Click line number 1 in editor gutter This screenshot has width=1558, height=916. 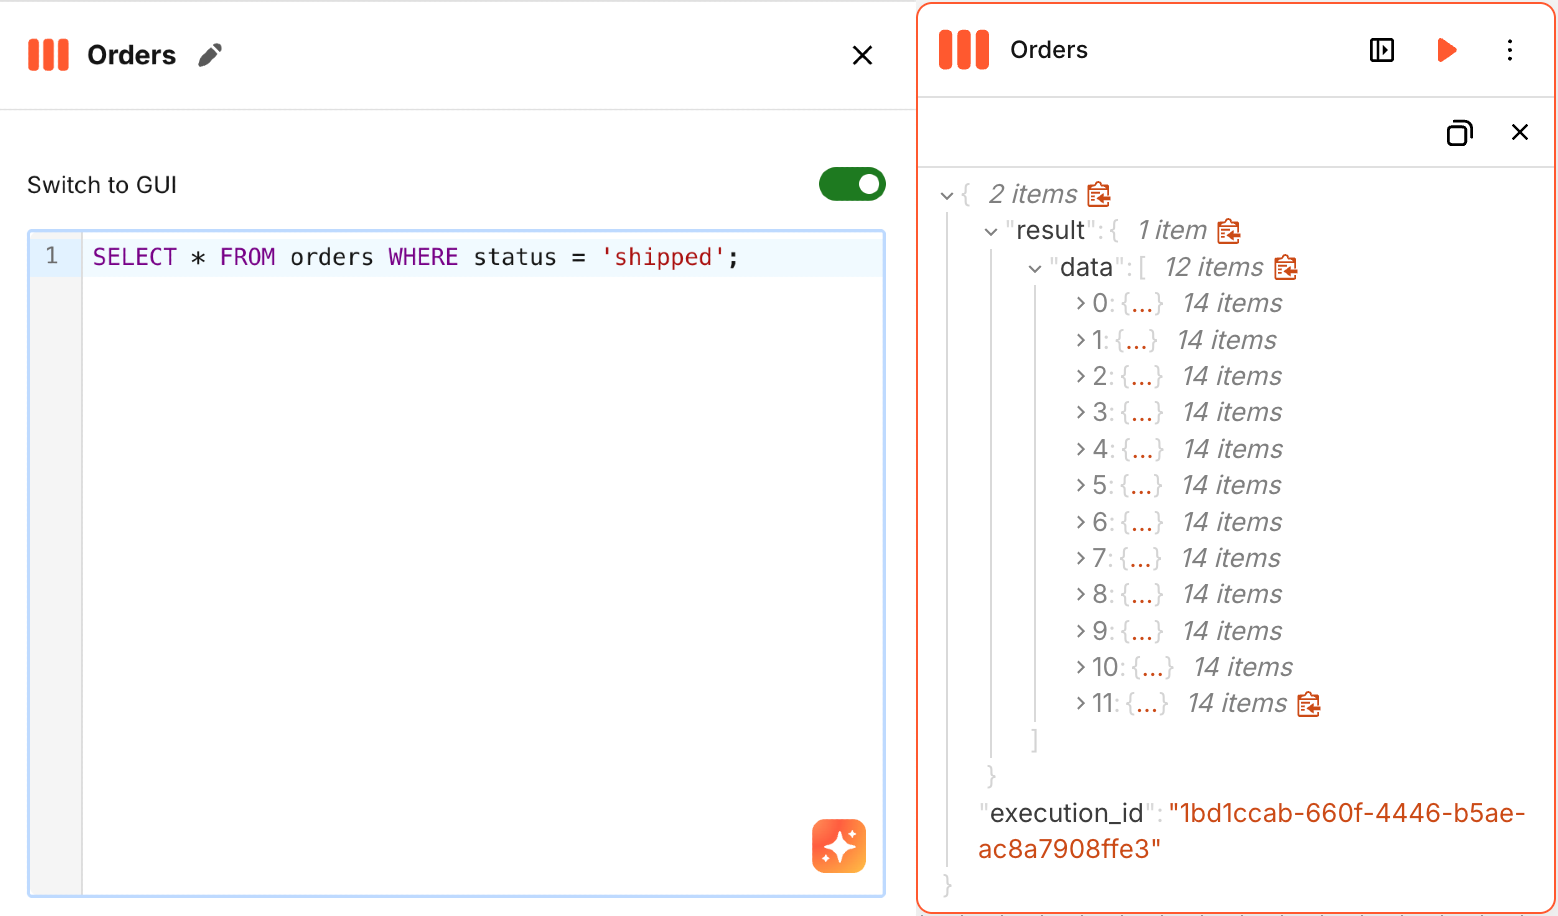52,256
